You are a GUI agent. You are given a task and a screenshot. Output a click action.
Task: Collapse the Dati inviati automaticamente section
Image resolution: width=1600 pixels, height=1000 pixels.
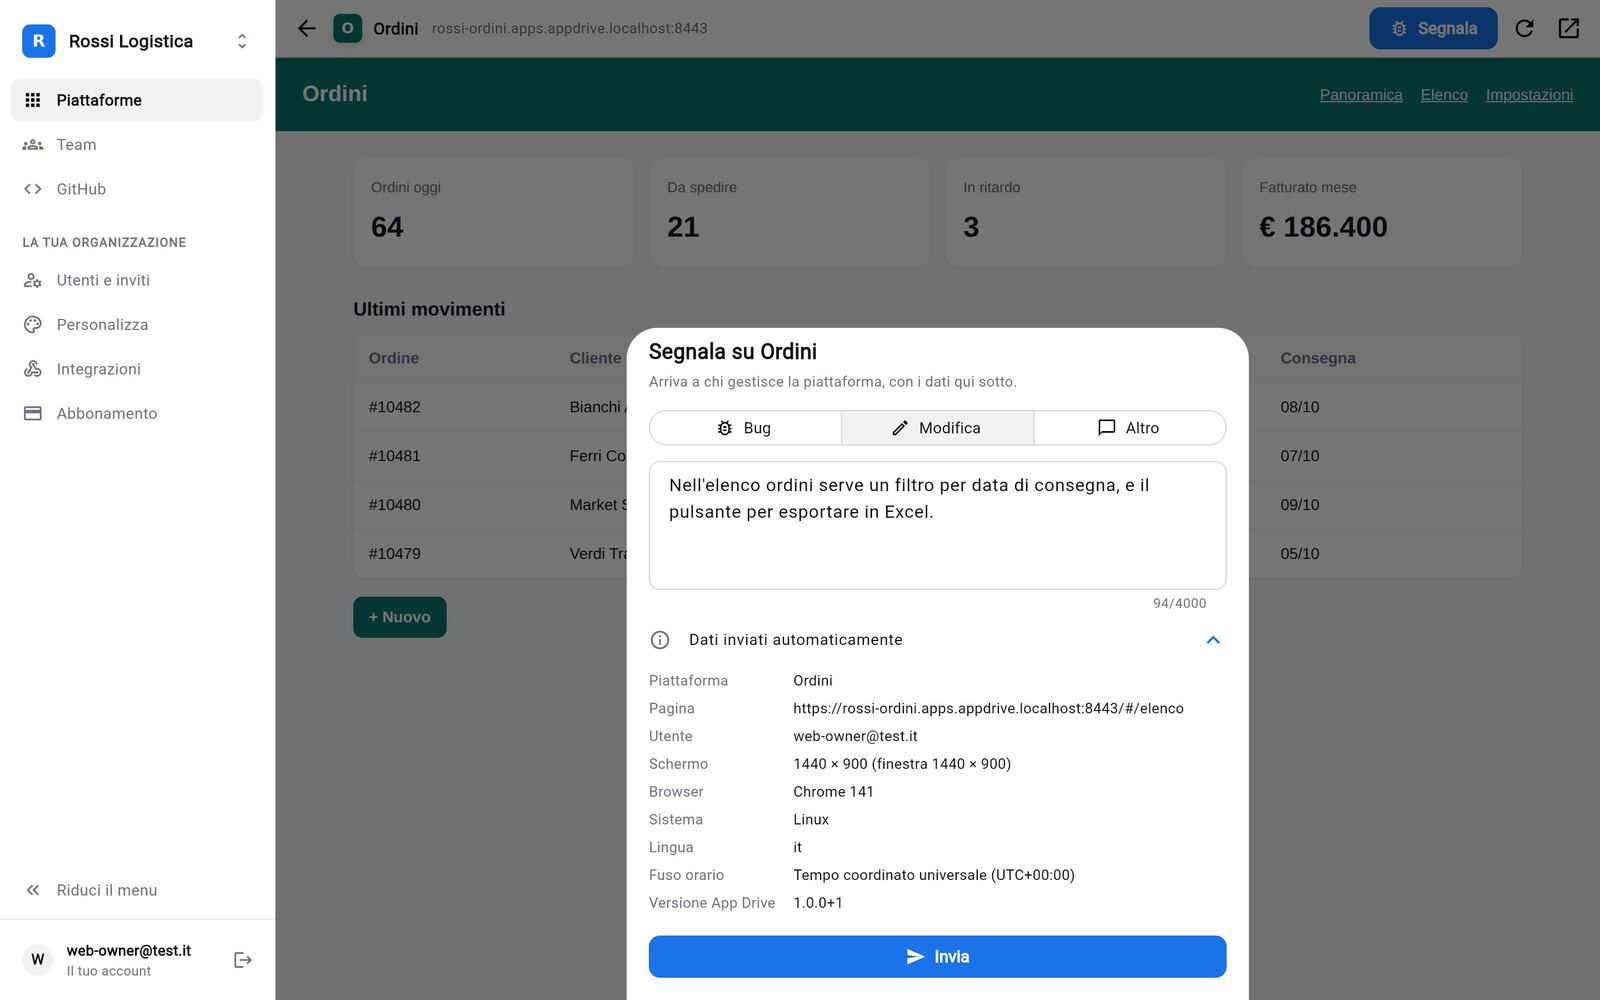click(1213, 640)
